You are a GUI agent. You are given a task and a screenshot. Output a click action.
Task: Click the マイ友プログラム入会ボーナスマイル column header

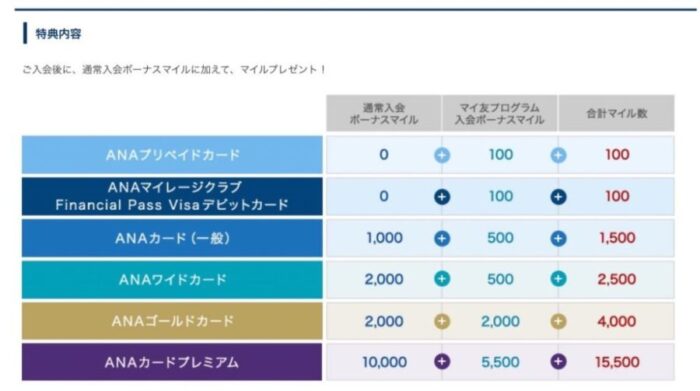(x=500, y=113)
